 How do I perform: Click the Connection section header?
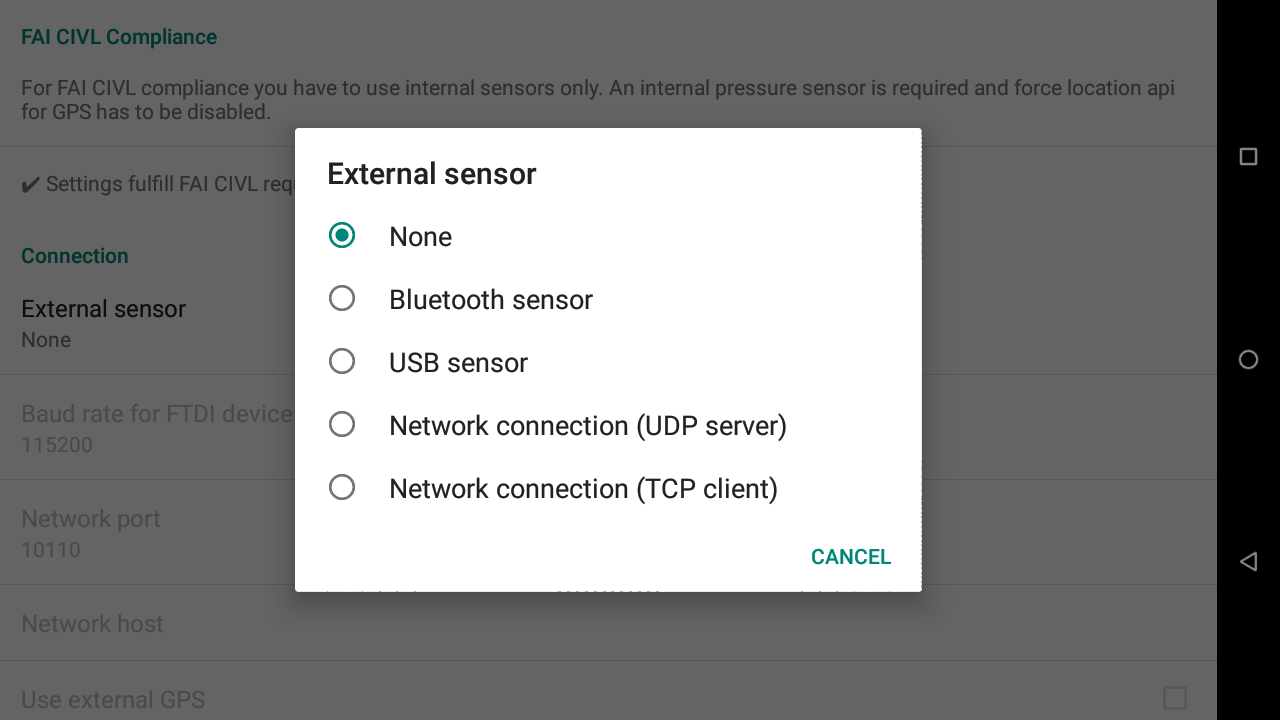(75, 256)
